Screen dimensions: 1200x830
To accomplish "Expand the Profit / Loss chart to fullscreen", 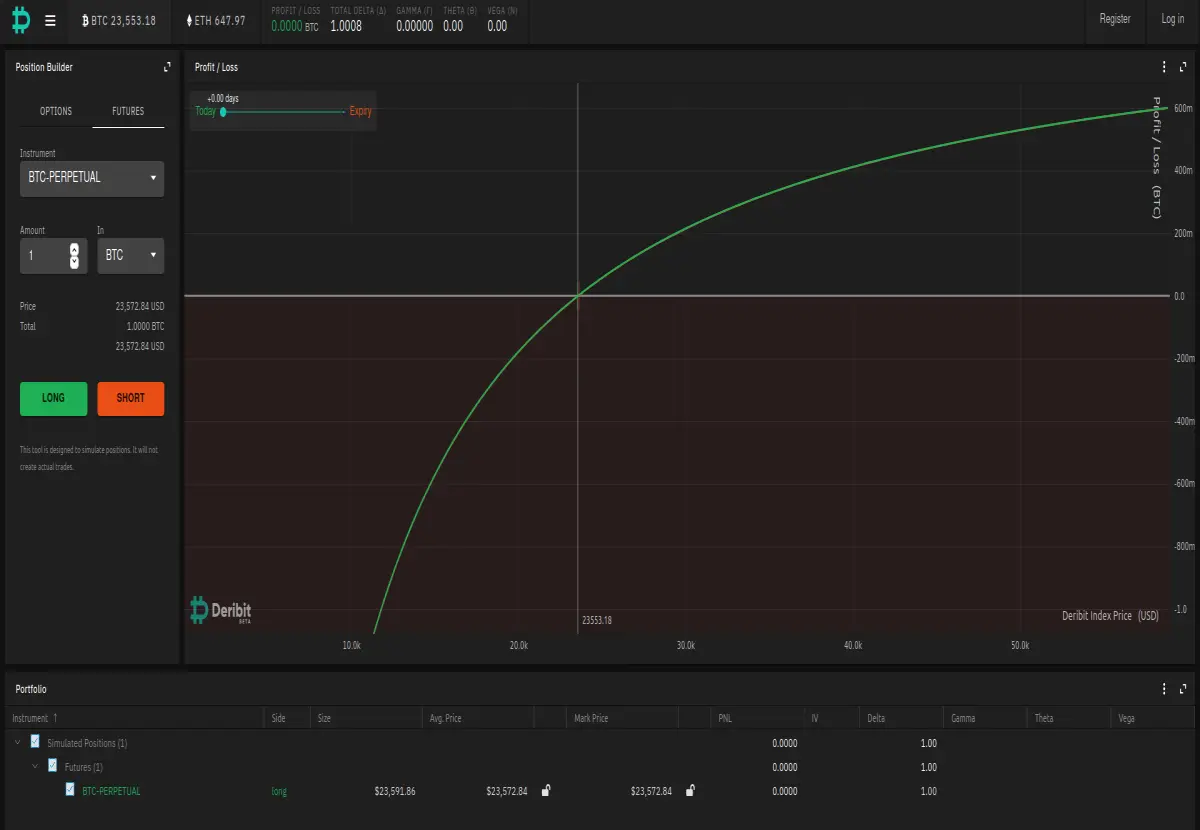I will (1183, 67).
